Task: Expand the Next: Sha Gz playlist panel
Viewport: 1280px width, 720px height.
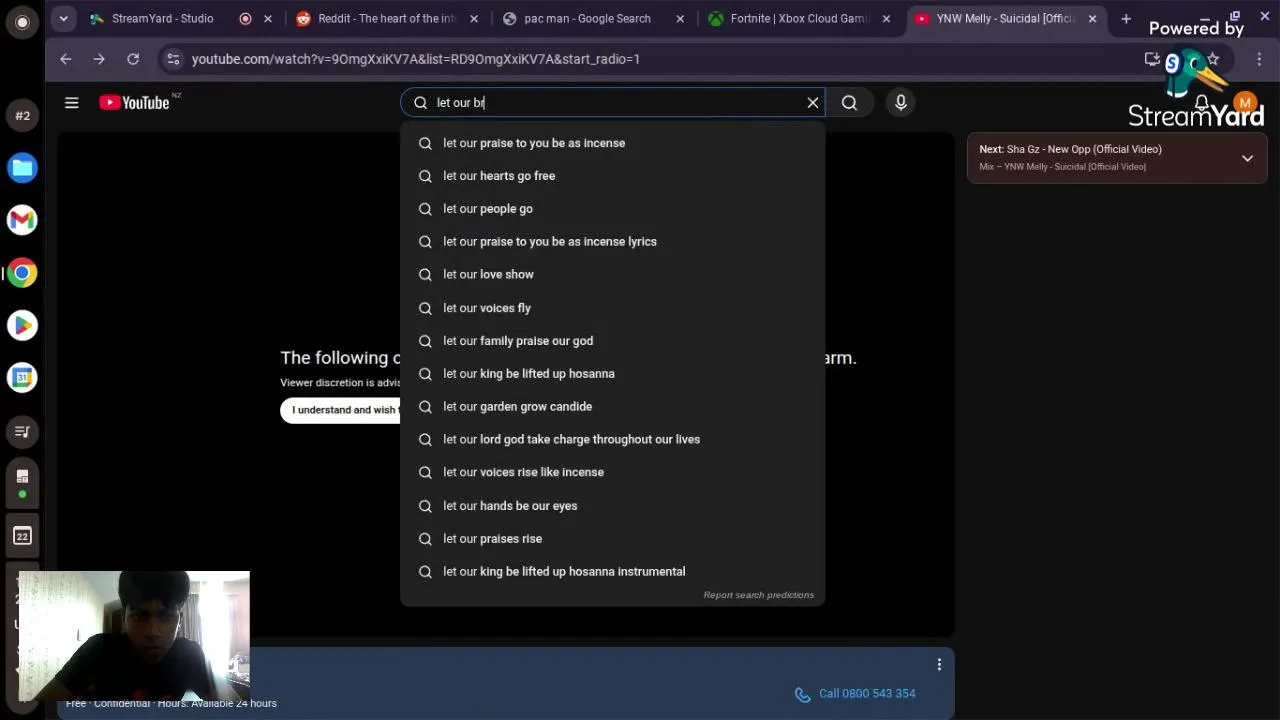Action: (1247, 158)
